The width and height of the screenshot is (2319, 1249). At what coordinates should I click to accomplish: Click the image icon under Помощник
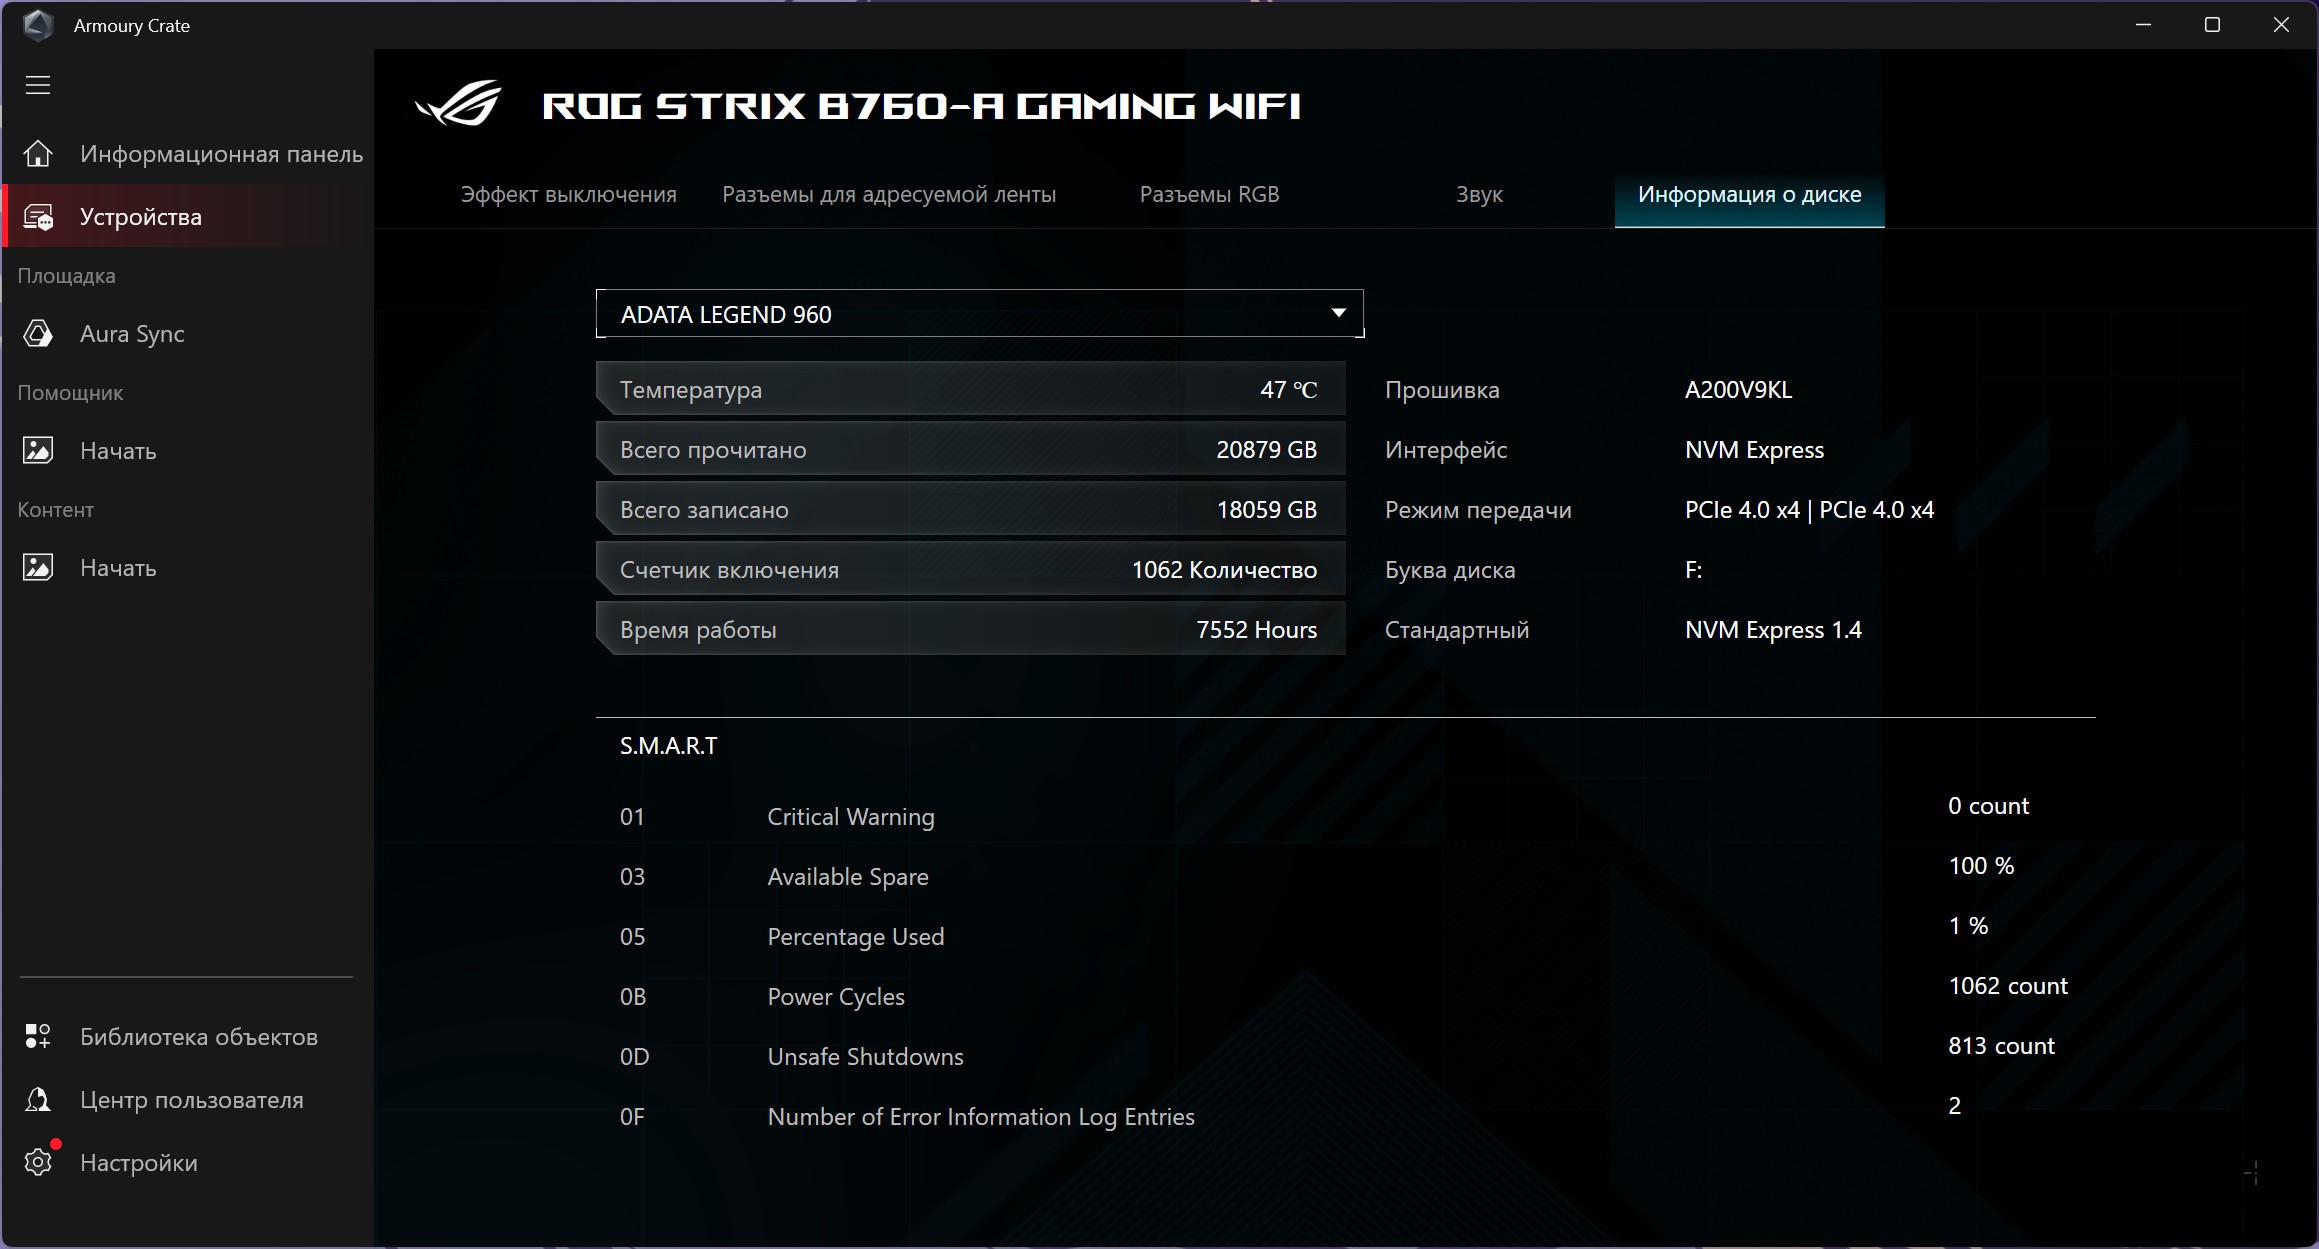[38, 451]
